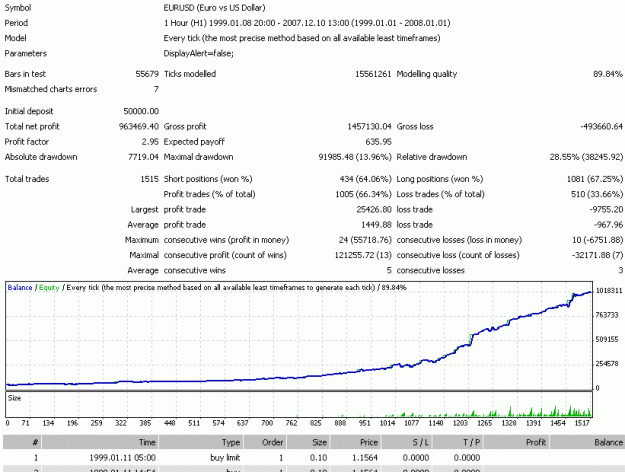The image size is (625, 472).
Task: Click the maximal consecutive profit "121255.72 (13)"
Action: click(363, 255)
